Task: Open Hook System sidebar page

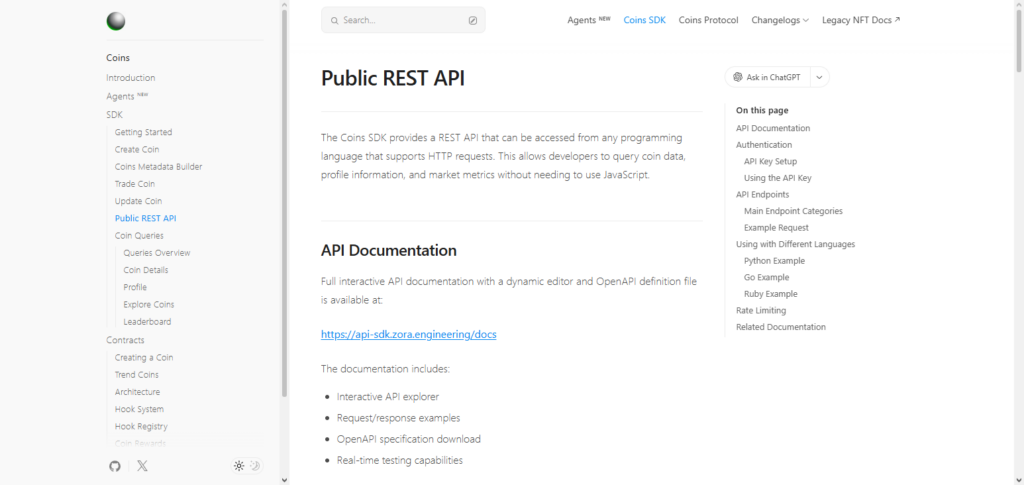Action: tap(140, 409)
